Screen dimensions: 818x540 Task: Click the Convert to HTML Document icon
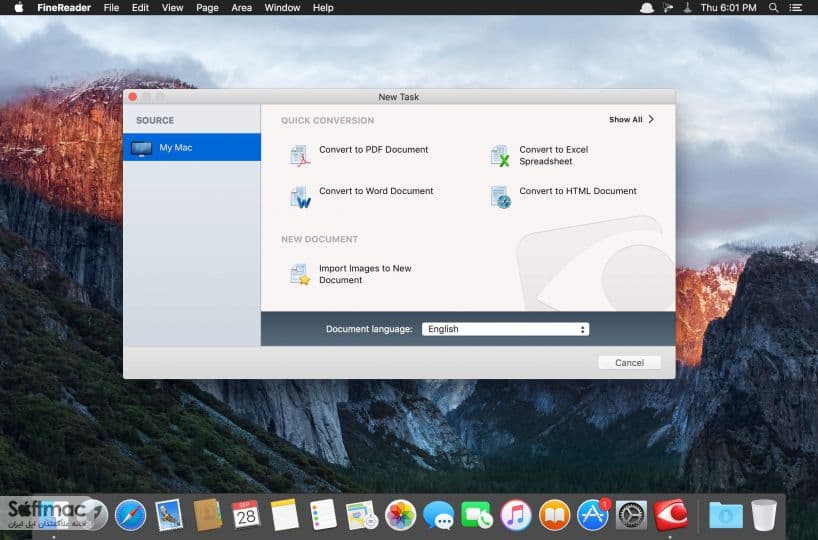point(501,197)
